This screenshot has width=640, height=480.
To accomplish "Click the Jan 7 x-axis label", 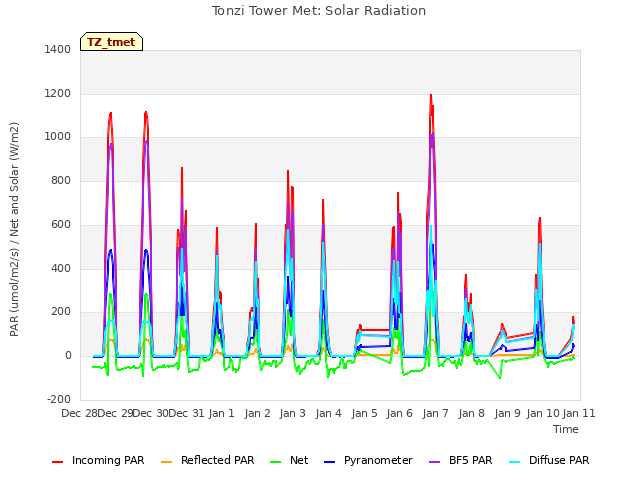I will pyautogui.click(x=436, y=413).
